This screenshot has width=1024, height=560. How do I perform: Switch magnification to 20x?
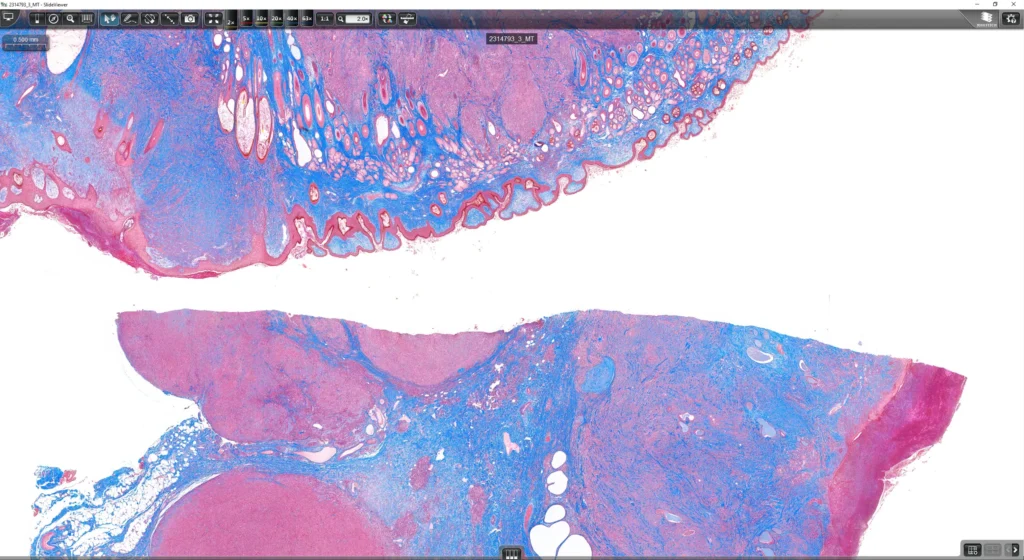(276, 19)
